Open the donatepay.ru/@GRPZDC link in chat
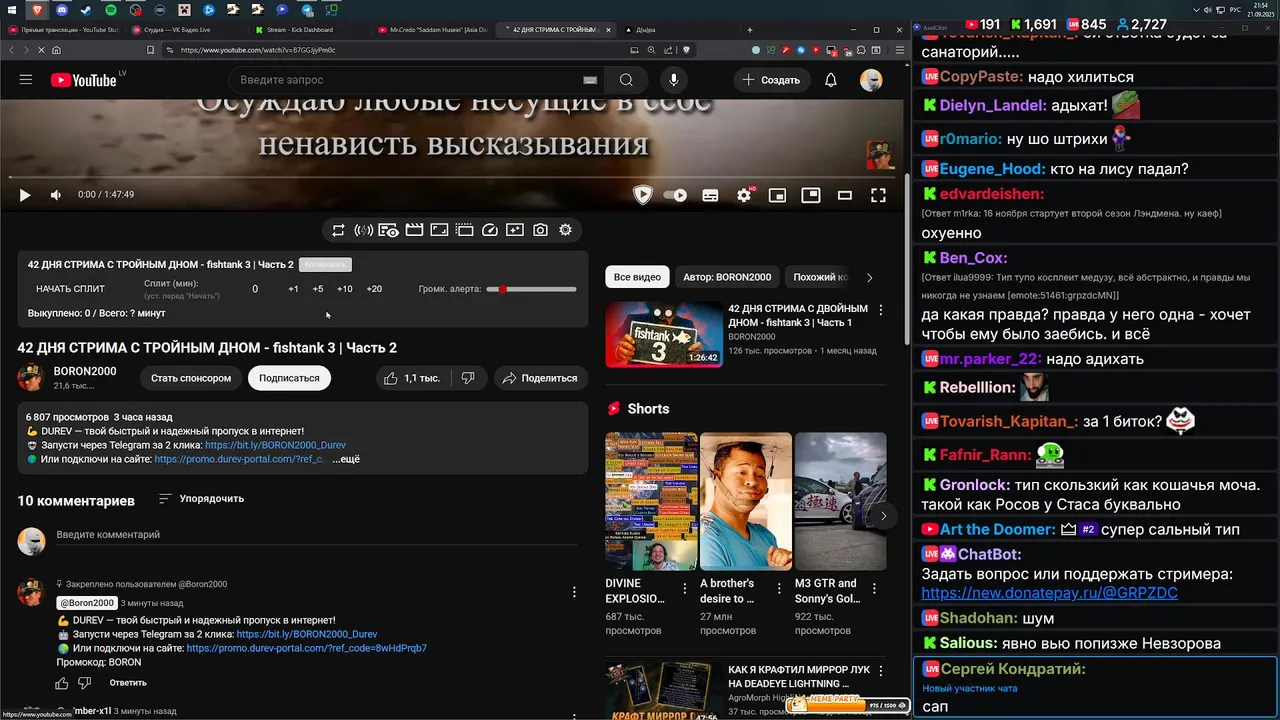The image size is (1280, 720). click(1049, 593)
